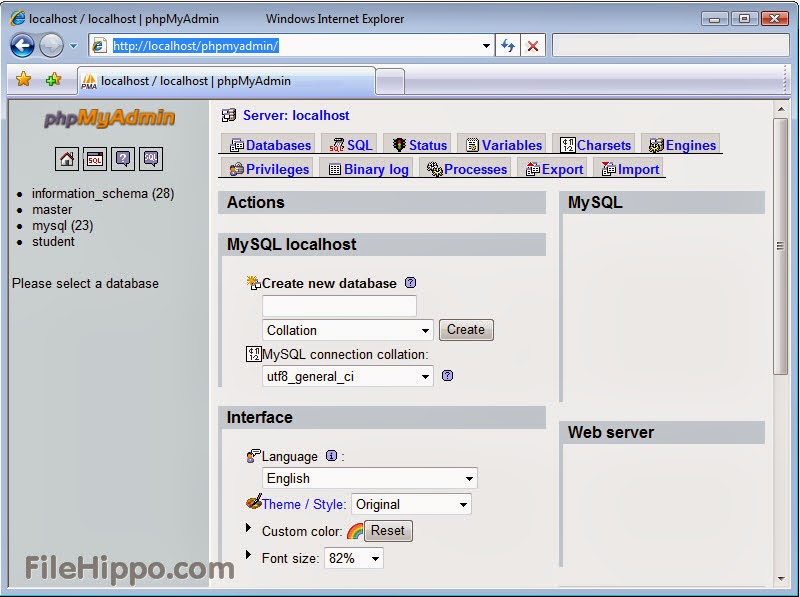Click the Reset custom color button
800x597 pixels.
[388, 531]
